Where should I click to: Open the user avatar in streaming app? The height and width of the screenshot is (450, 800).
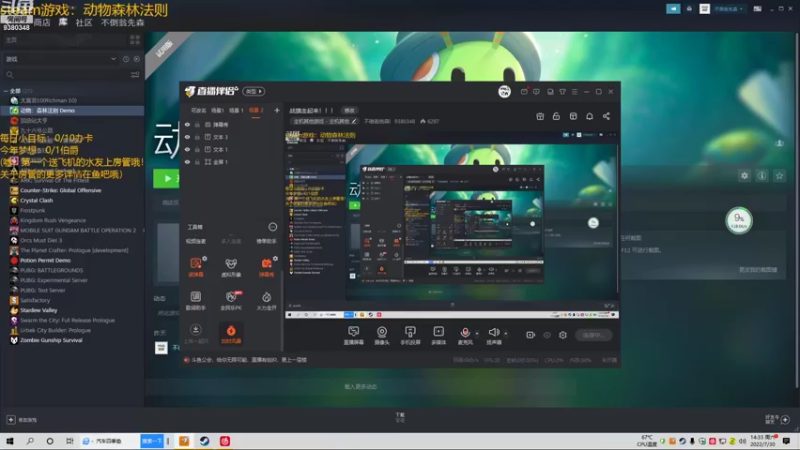tap(504, 91)
